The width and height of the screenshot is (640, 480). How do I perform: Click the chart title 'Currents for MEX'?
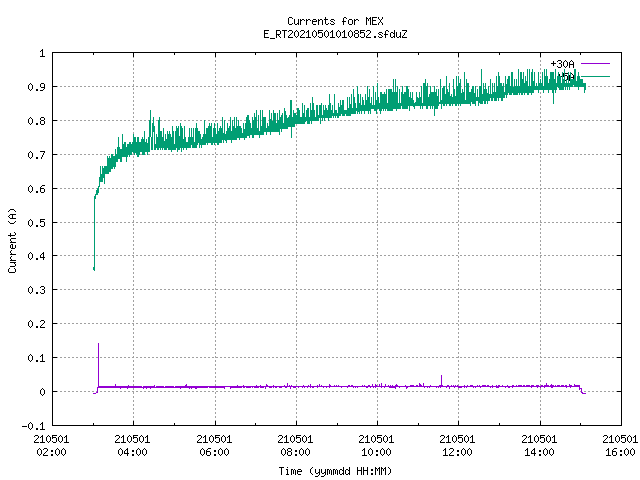pyautogui.click(x=335, y=21)
